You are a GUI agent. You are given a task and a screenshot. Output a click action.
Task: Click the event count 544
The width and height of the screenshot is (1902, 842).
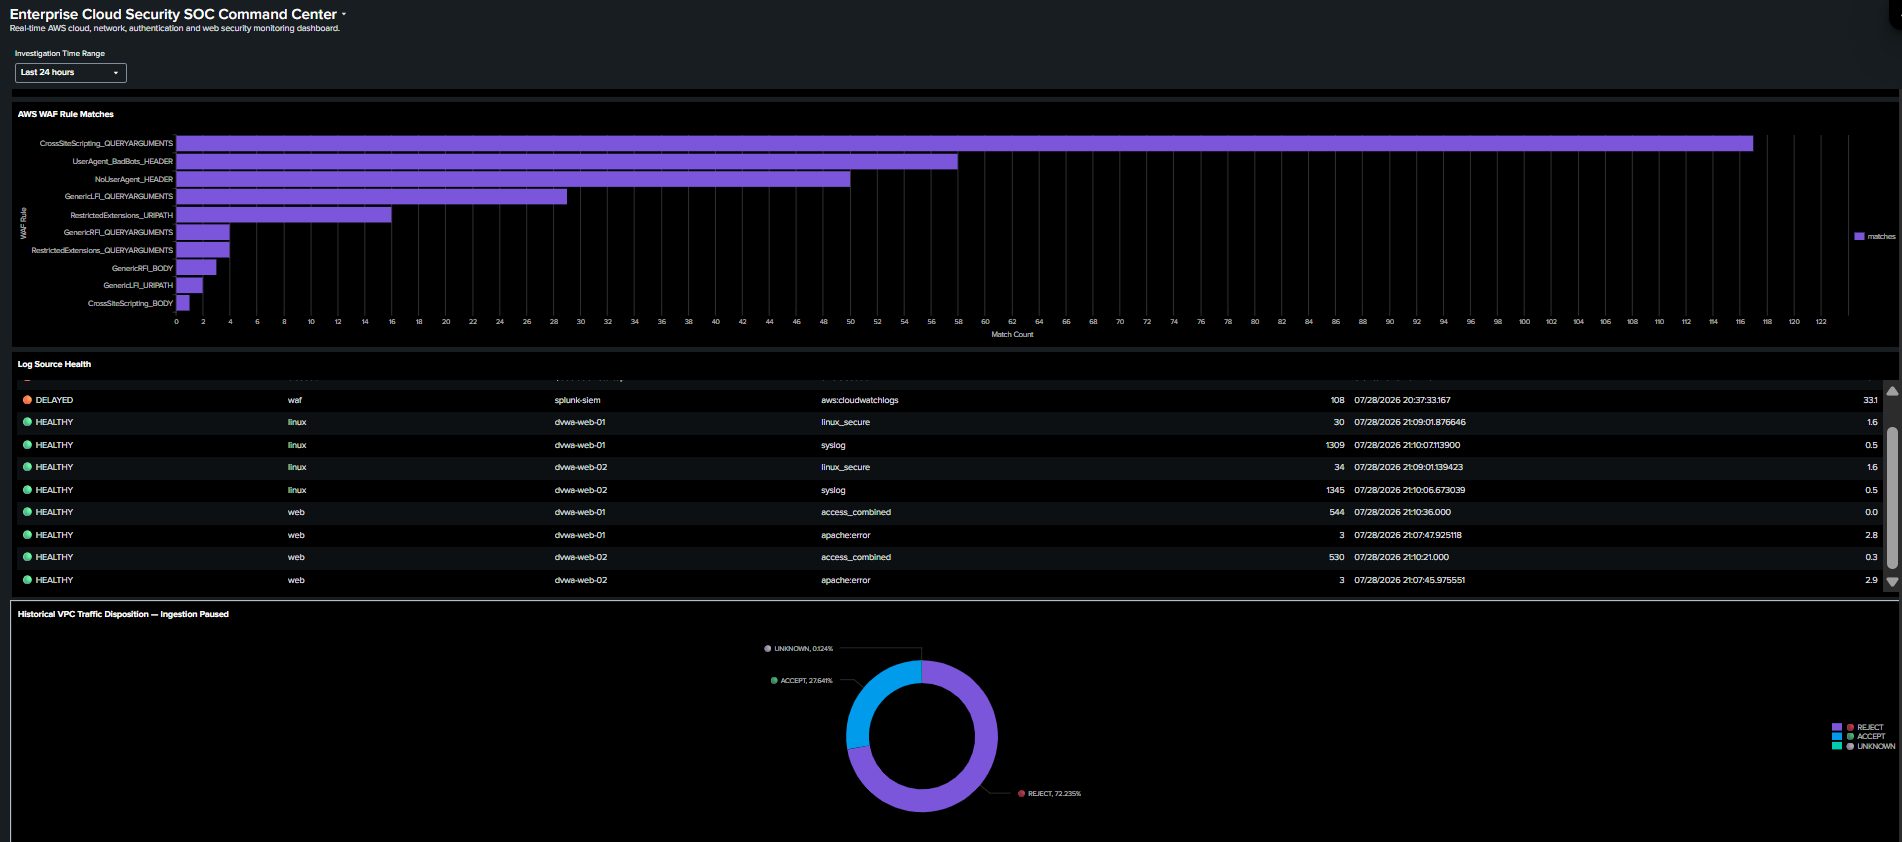pyautogui.click(x=1337, y=512)
